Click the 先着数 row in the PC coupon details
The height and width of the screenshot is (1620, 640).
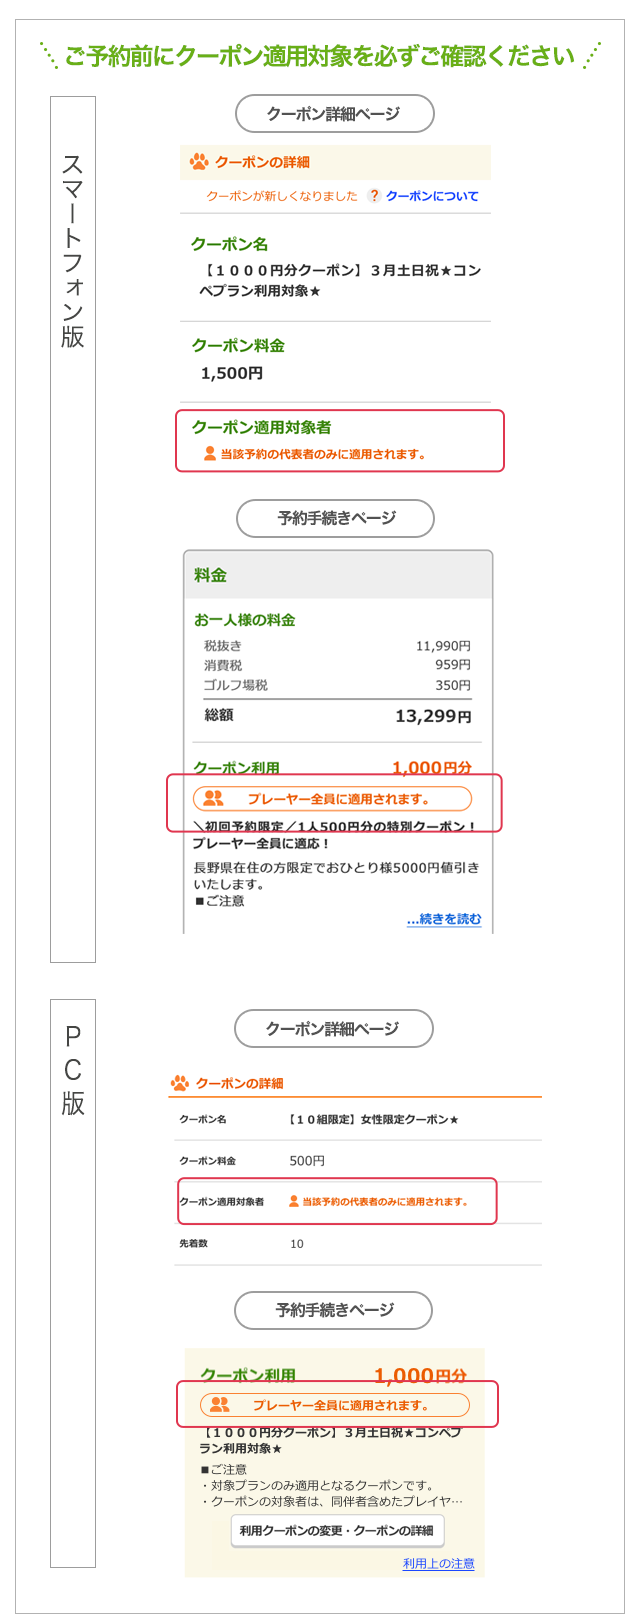coord(357,1244)
